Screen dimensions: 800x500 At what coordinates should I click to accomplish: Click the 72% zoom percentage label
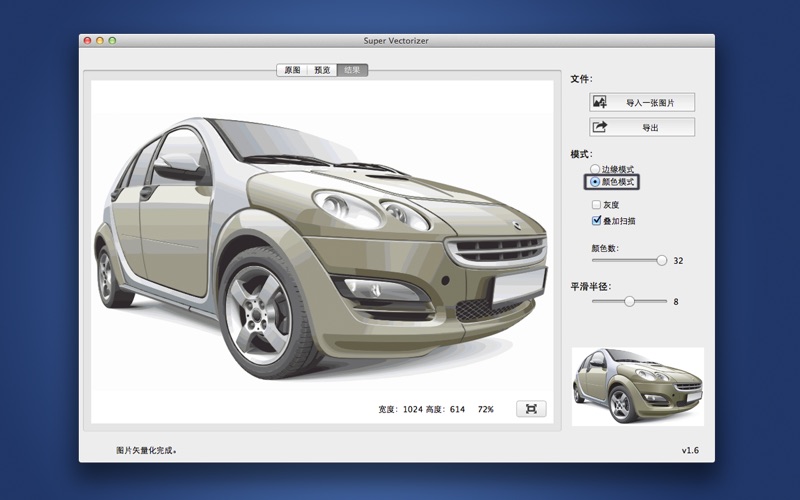[x=485, y=410]
